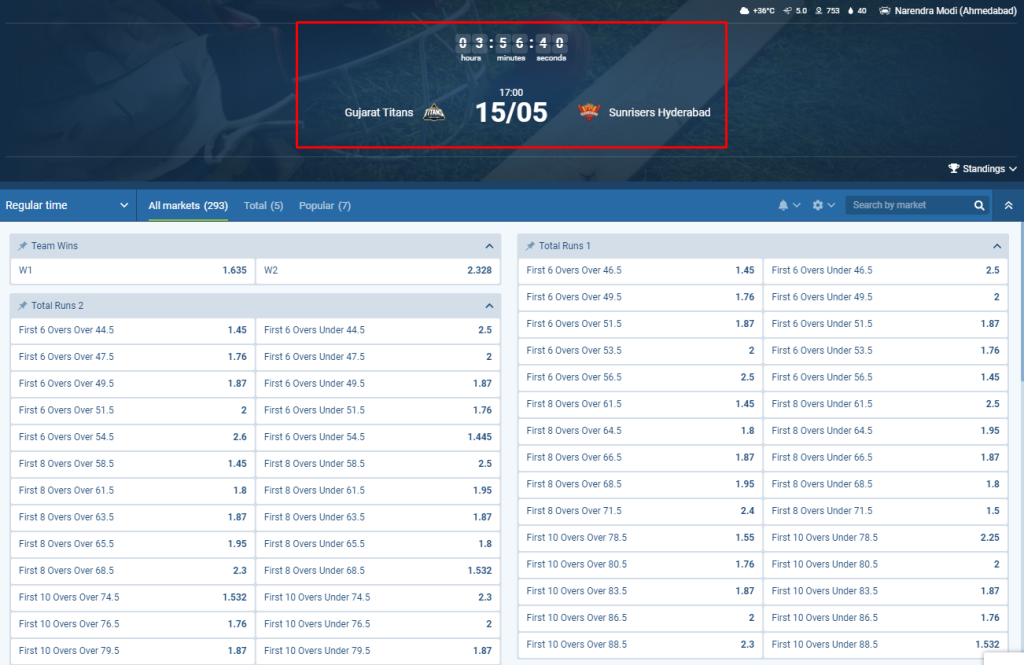
Task: Open the bell notifications dropdown arrow
Action: pyautogui.click(x=797, y=205)
